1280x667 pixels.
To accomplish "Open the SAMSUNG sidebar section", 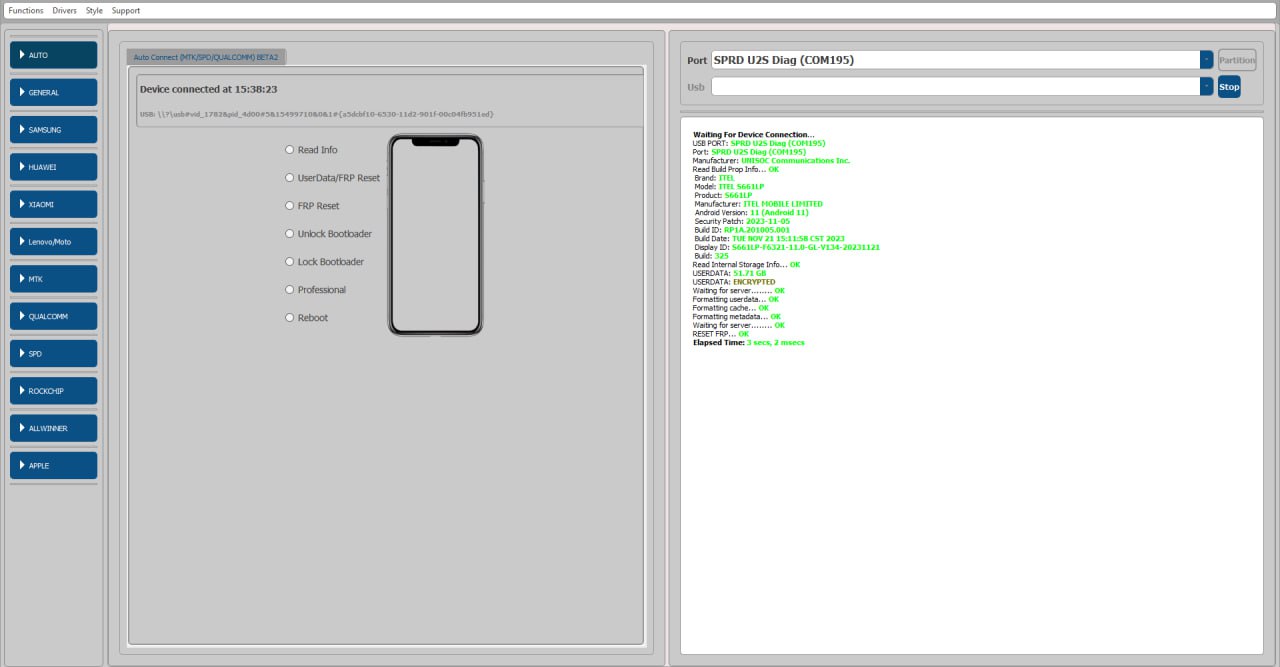I will [x=54, y=130].
